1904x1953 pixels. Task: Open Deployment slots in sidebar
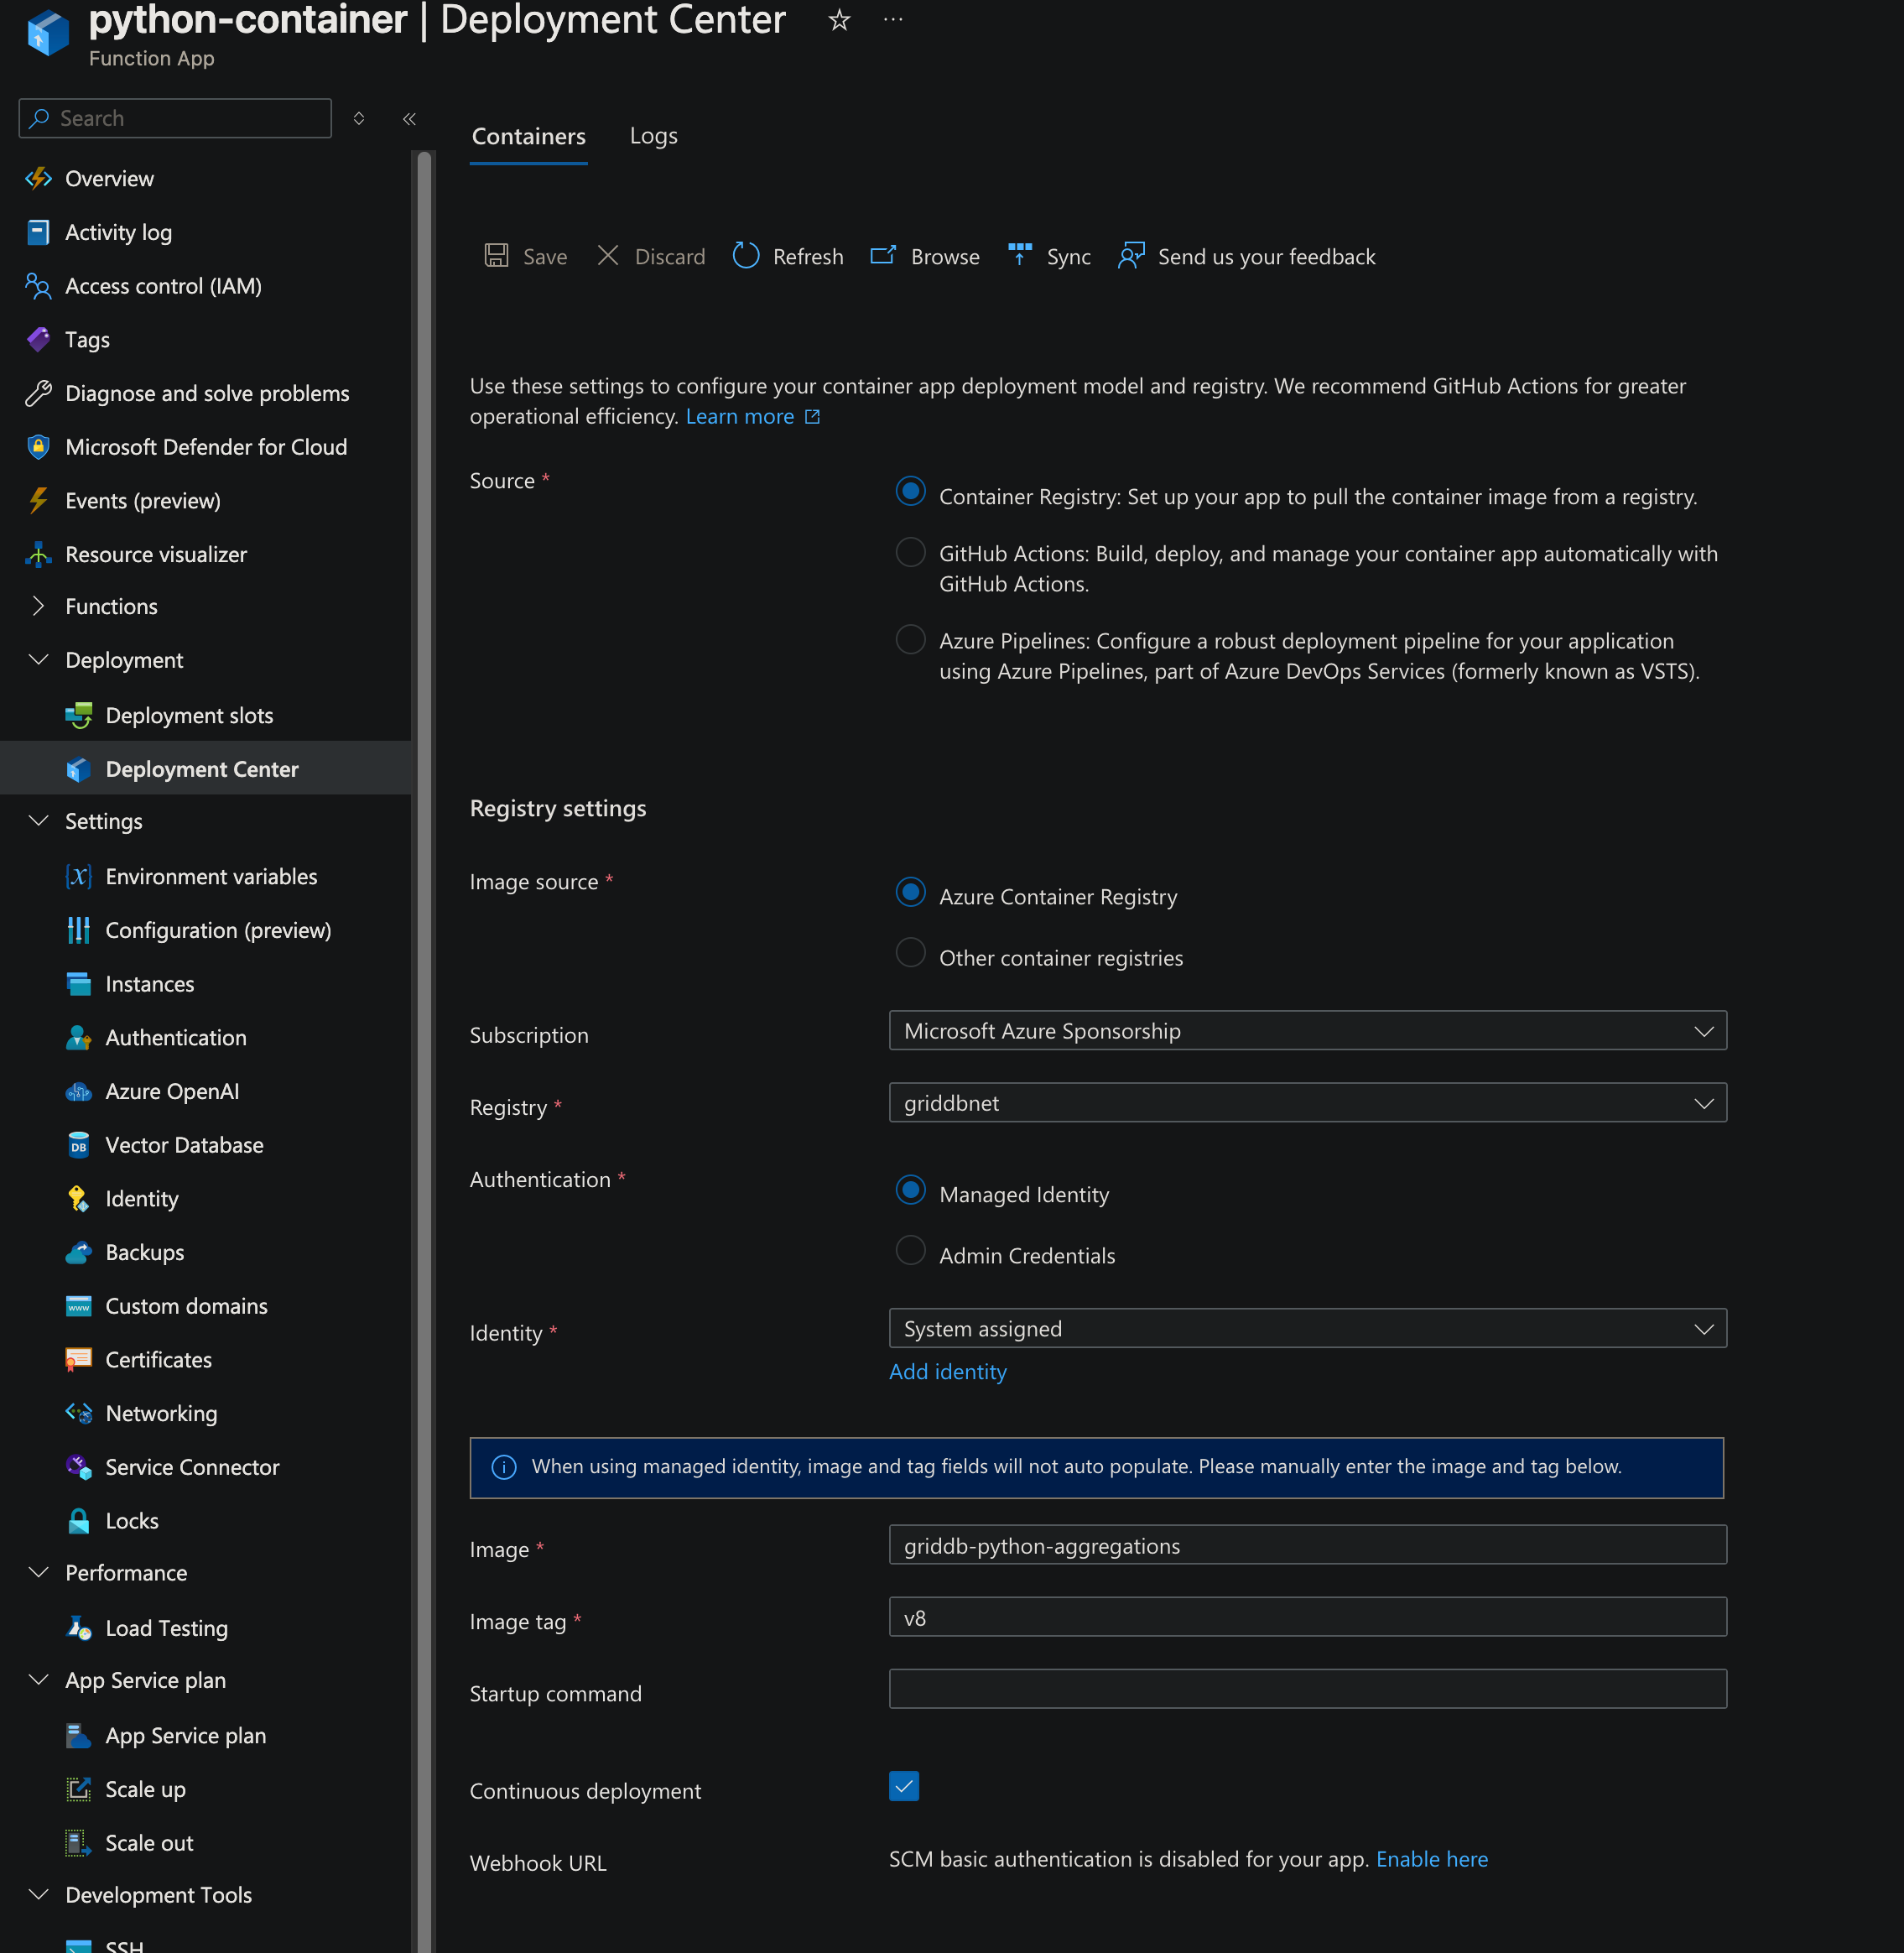click(189, 715)
